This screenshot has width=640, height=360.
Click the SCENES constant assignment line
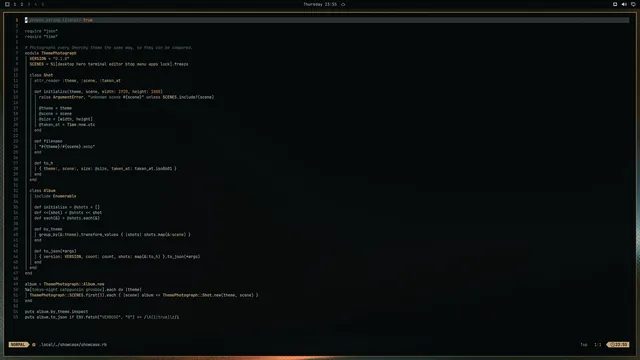109,64
